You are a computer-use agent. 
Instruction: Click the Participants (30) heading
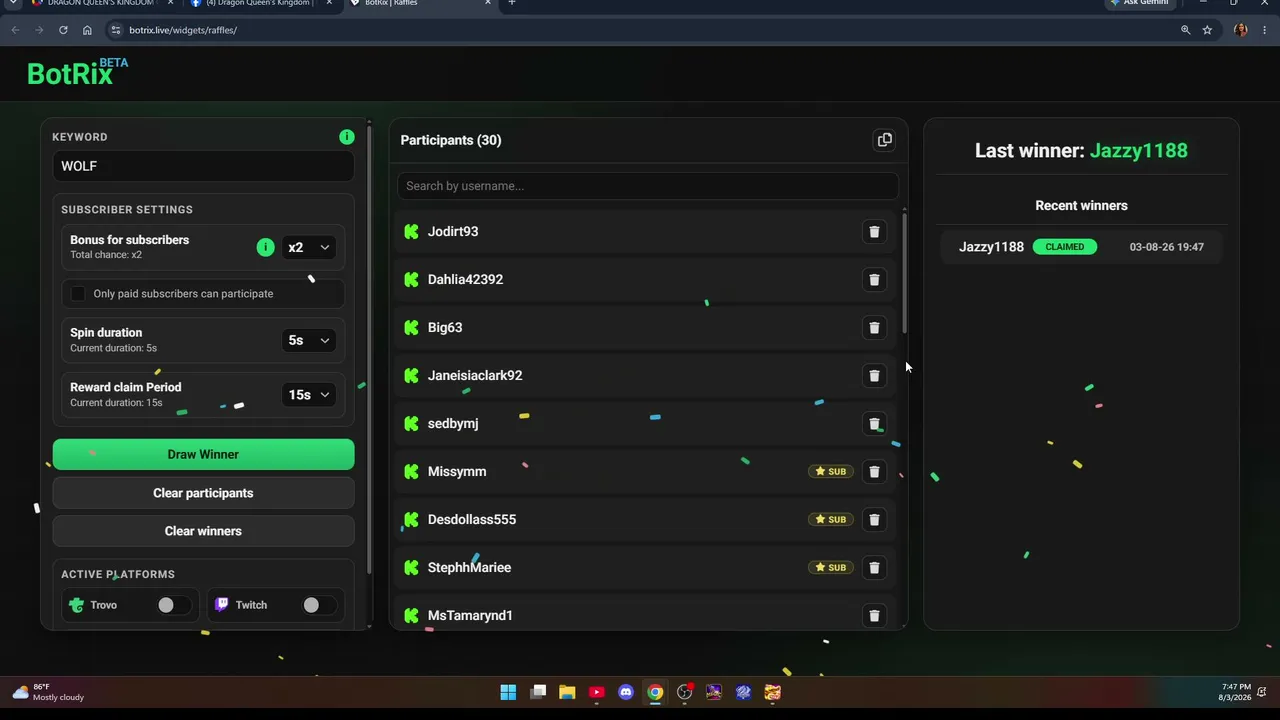(451, 140)
